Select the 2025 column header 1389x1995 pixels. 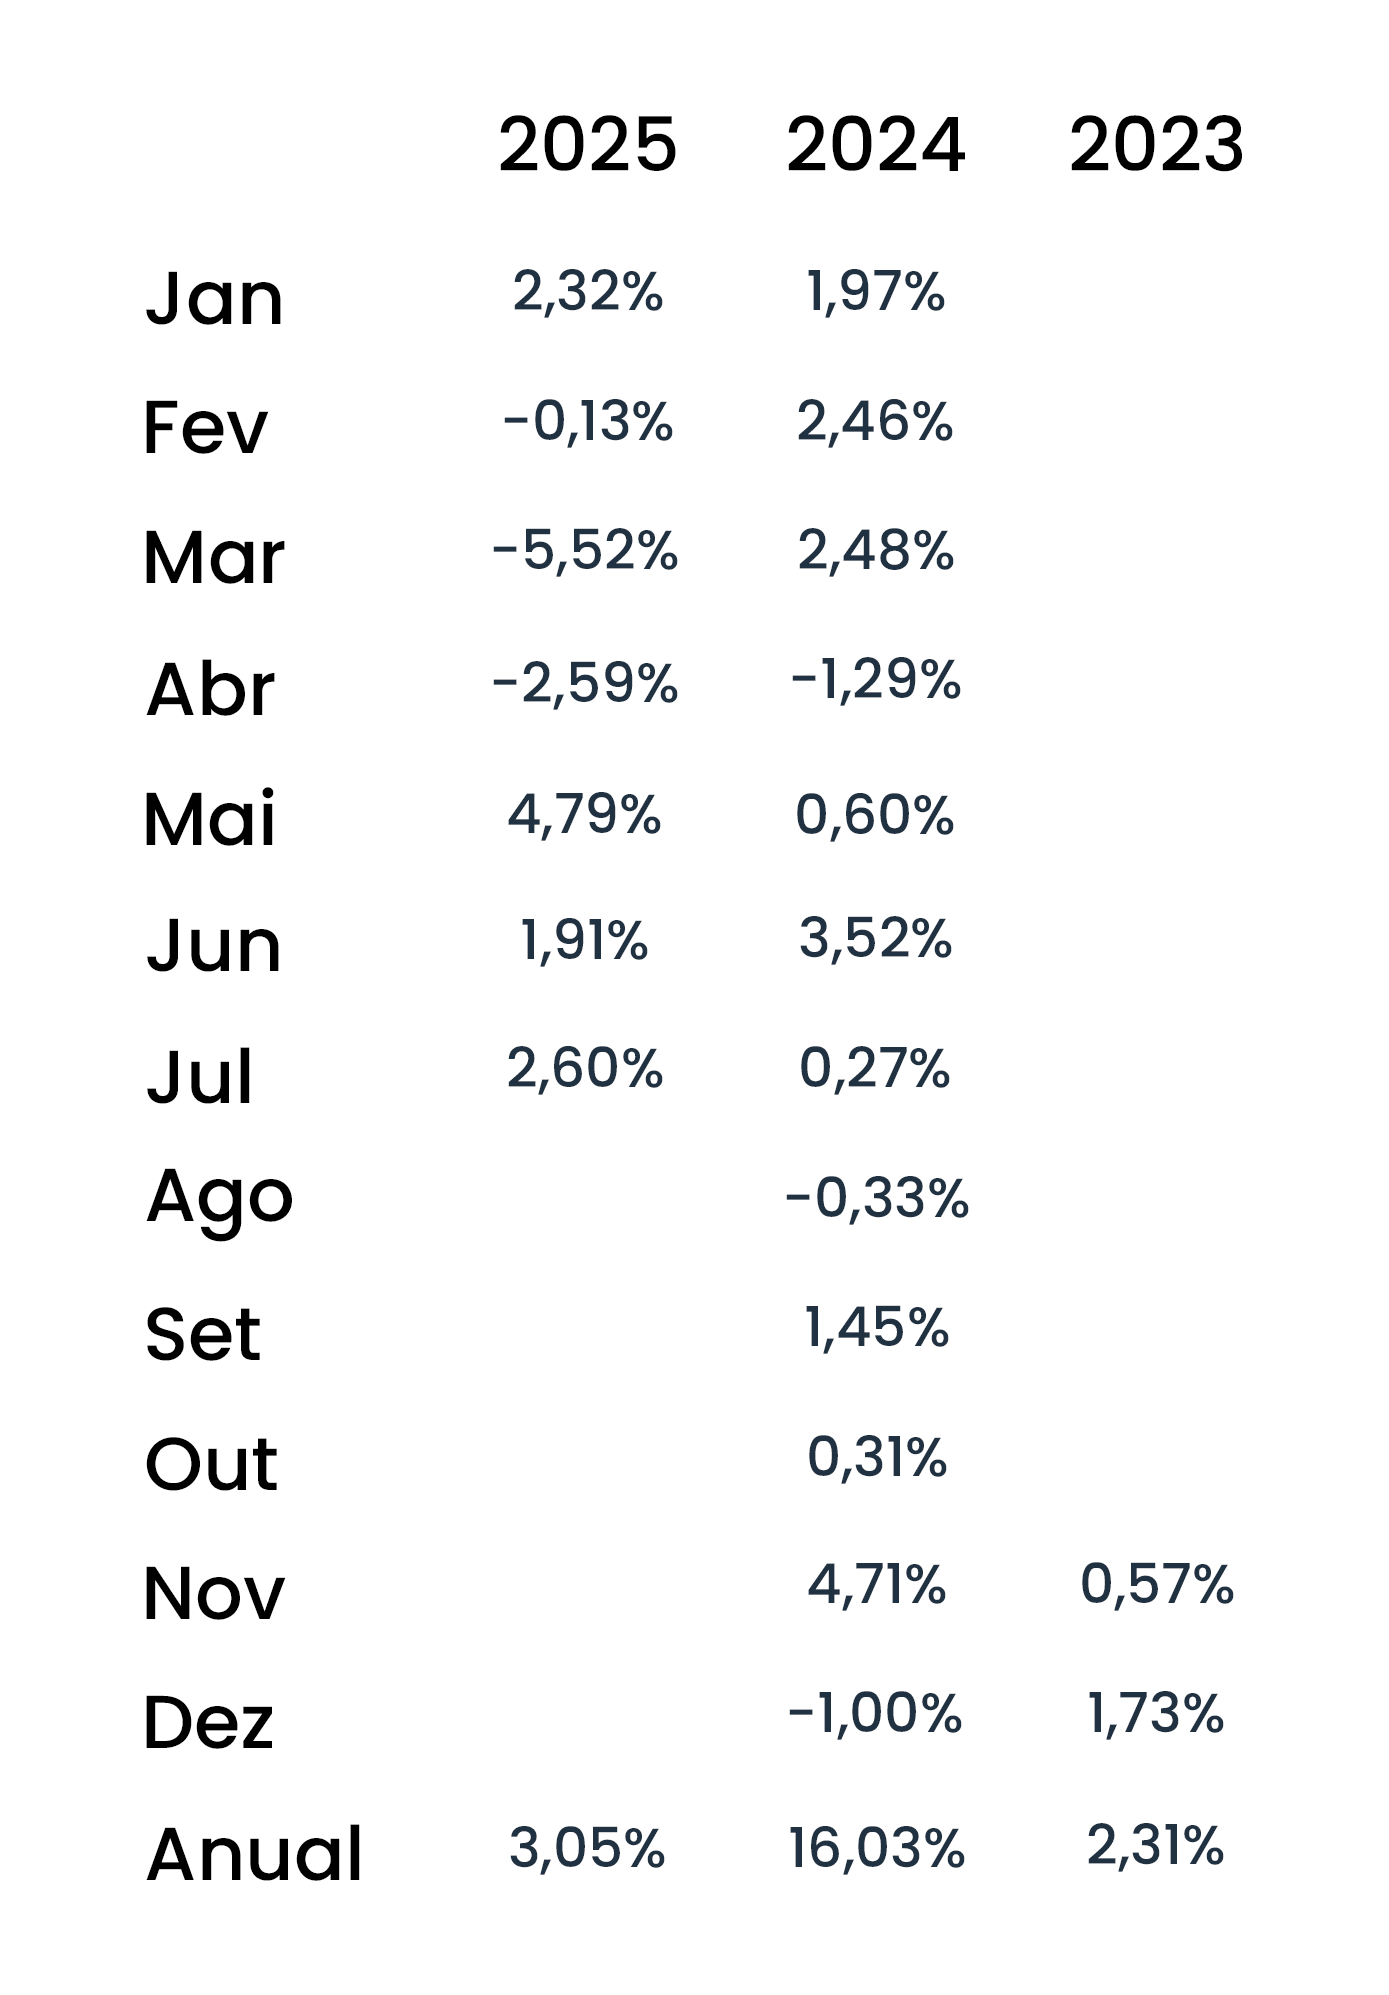pos(587,145)
